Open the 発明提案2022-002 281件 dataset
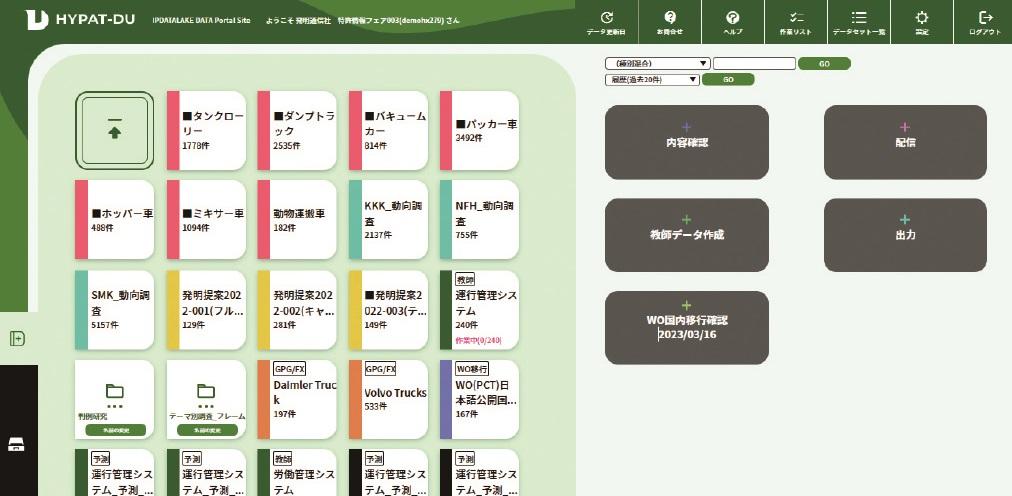 (298, 310)
